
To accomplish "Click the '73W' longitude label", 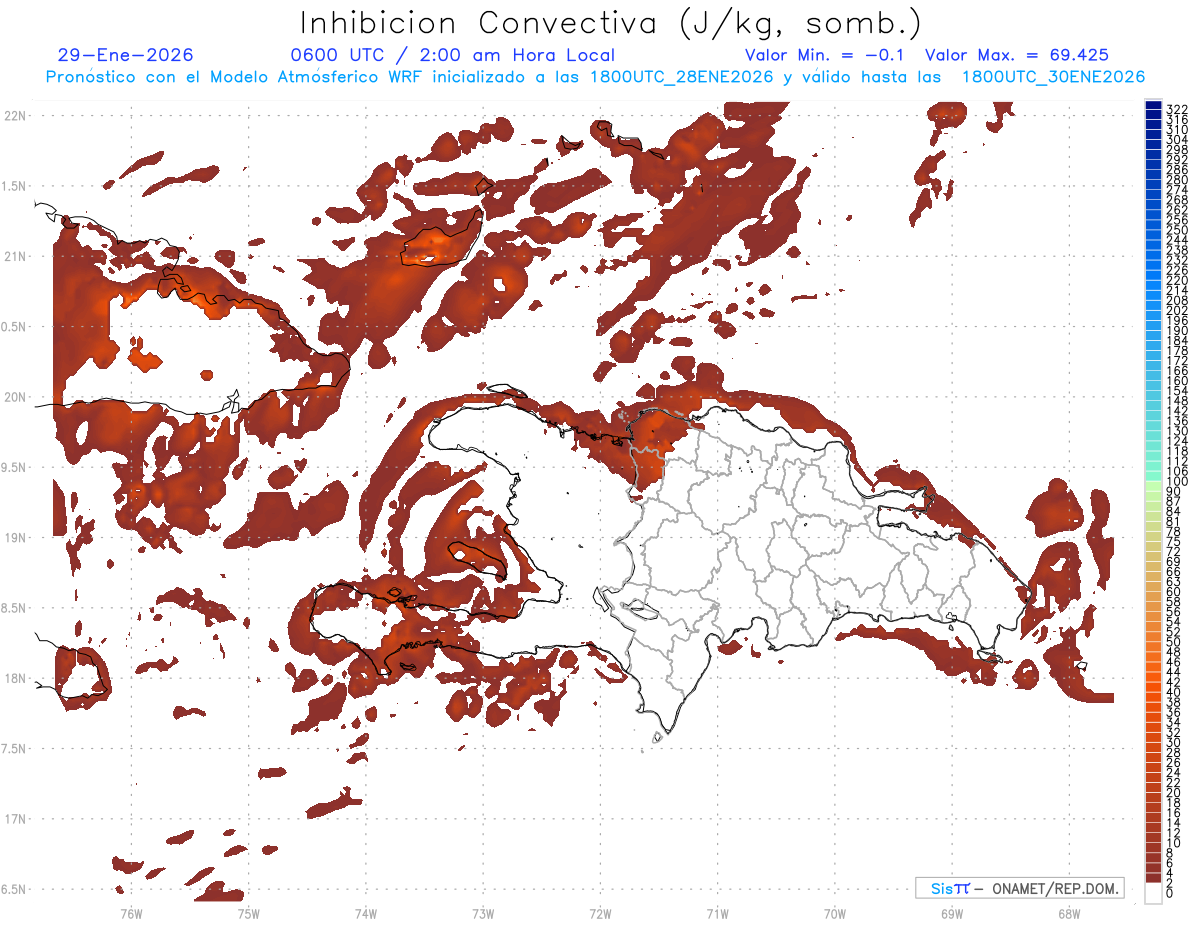I will [483, 912].
